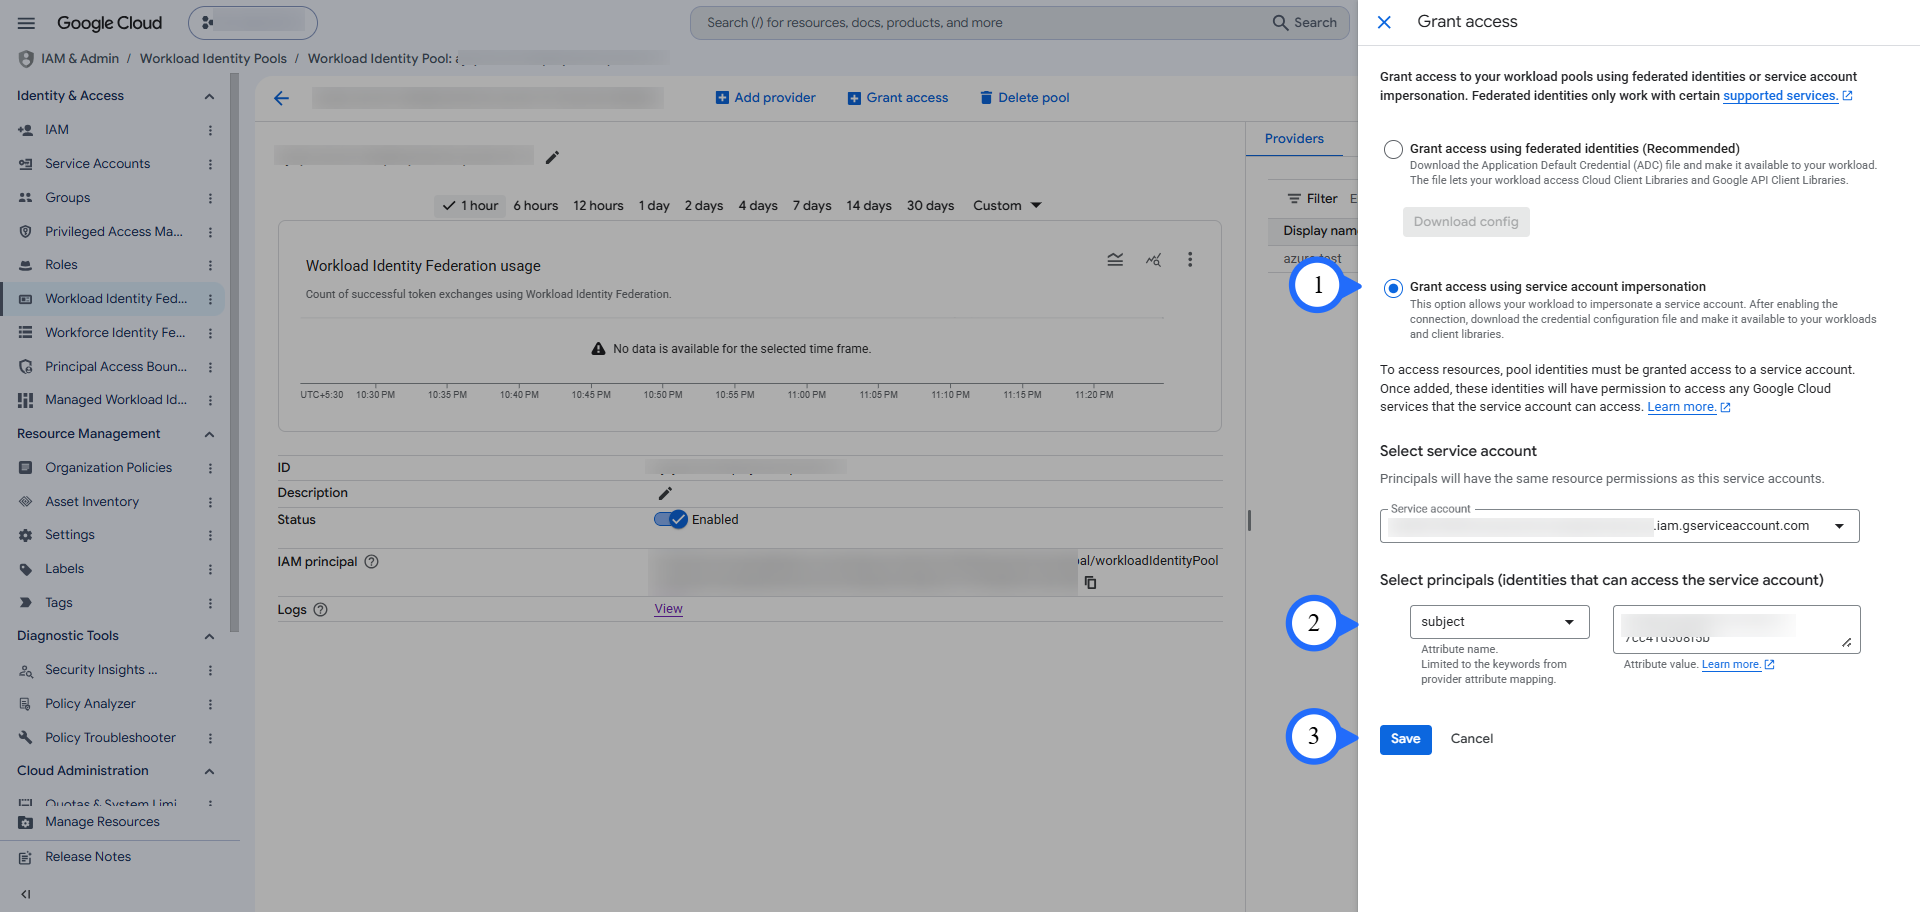
Task: Open IAM row options menu
Action: [210, 130]
